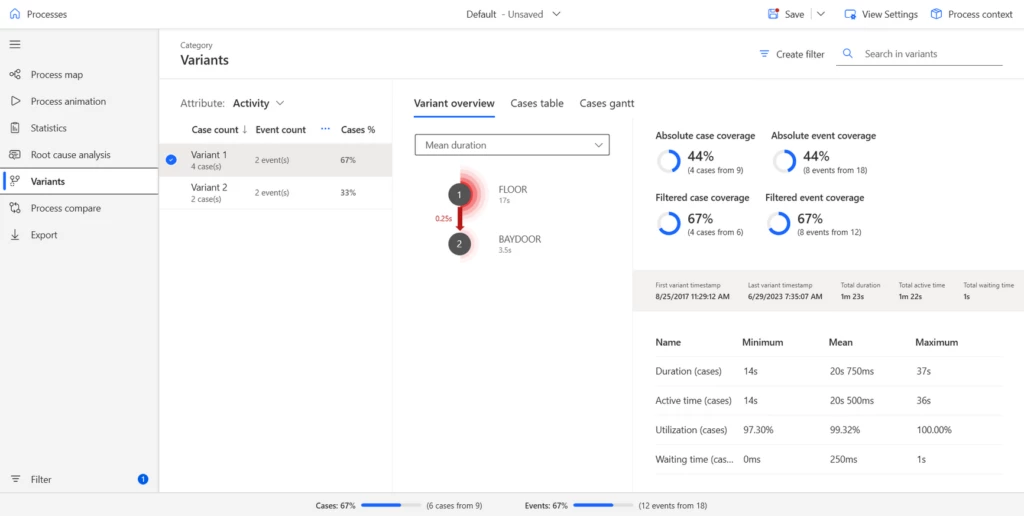Open Process compare in the sidebar
Image resolution: width=1024 pixels, height=516 pixels.
[65, 208]
